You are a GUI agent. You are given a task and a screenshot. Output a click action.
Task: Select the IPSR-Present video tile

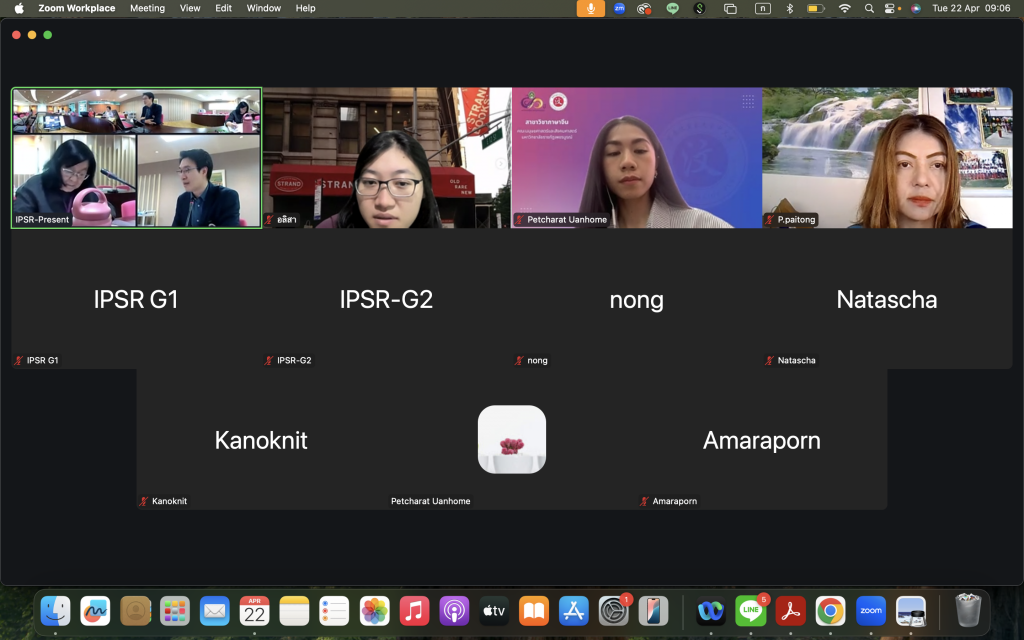pos(136,158)
